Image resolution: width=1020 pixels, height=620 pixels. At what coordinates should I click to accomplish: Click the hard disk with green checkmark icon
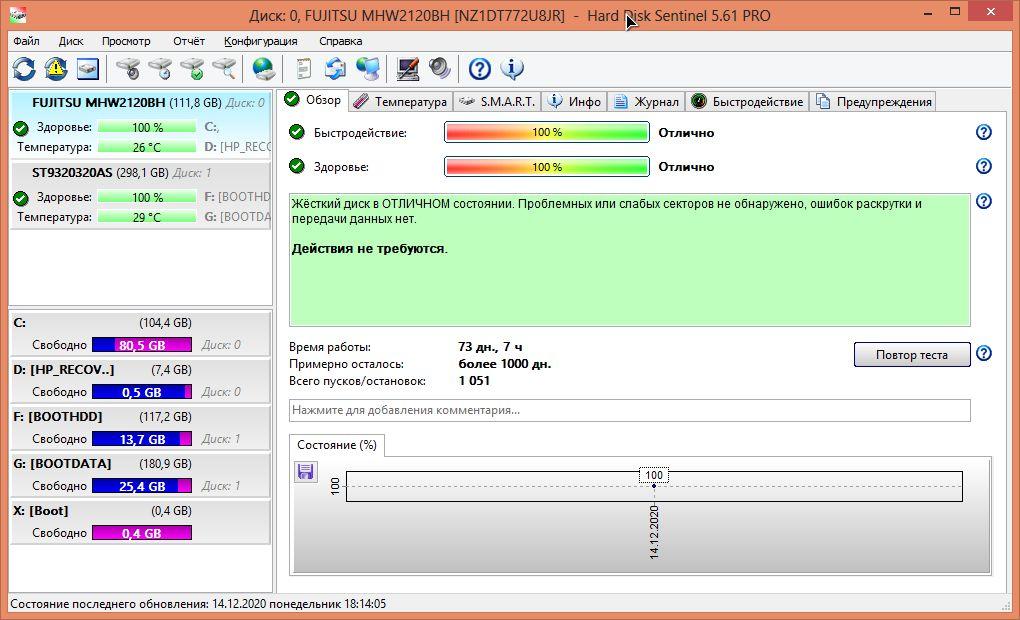193,68
